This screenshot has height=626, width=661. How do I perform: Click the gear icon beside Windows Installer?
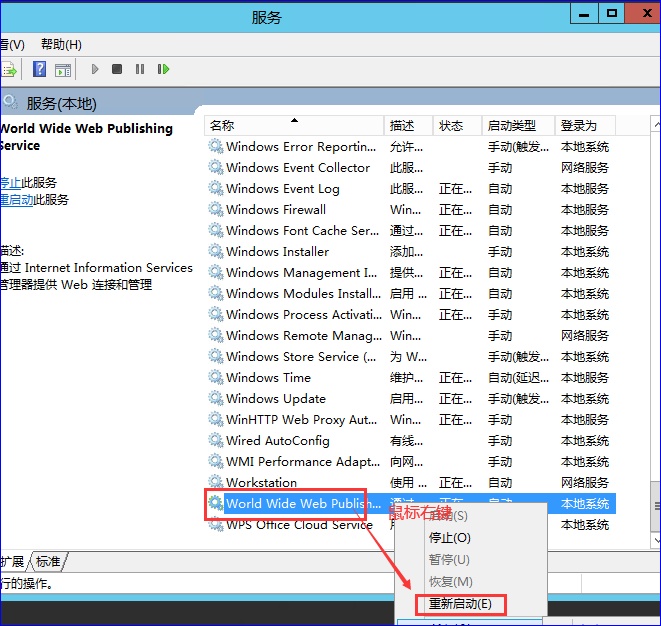click(216, 251)
